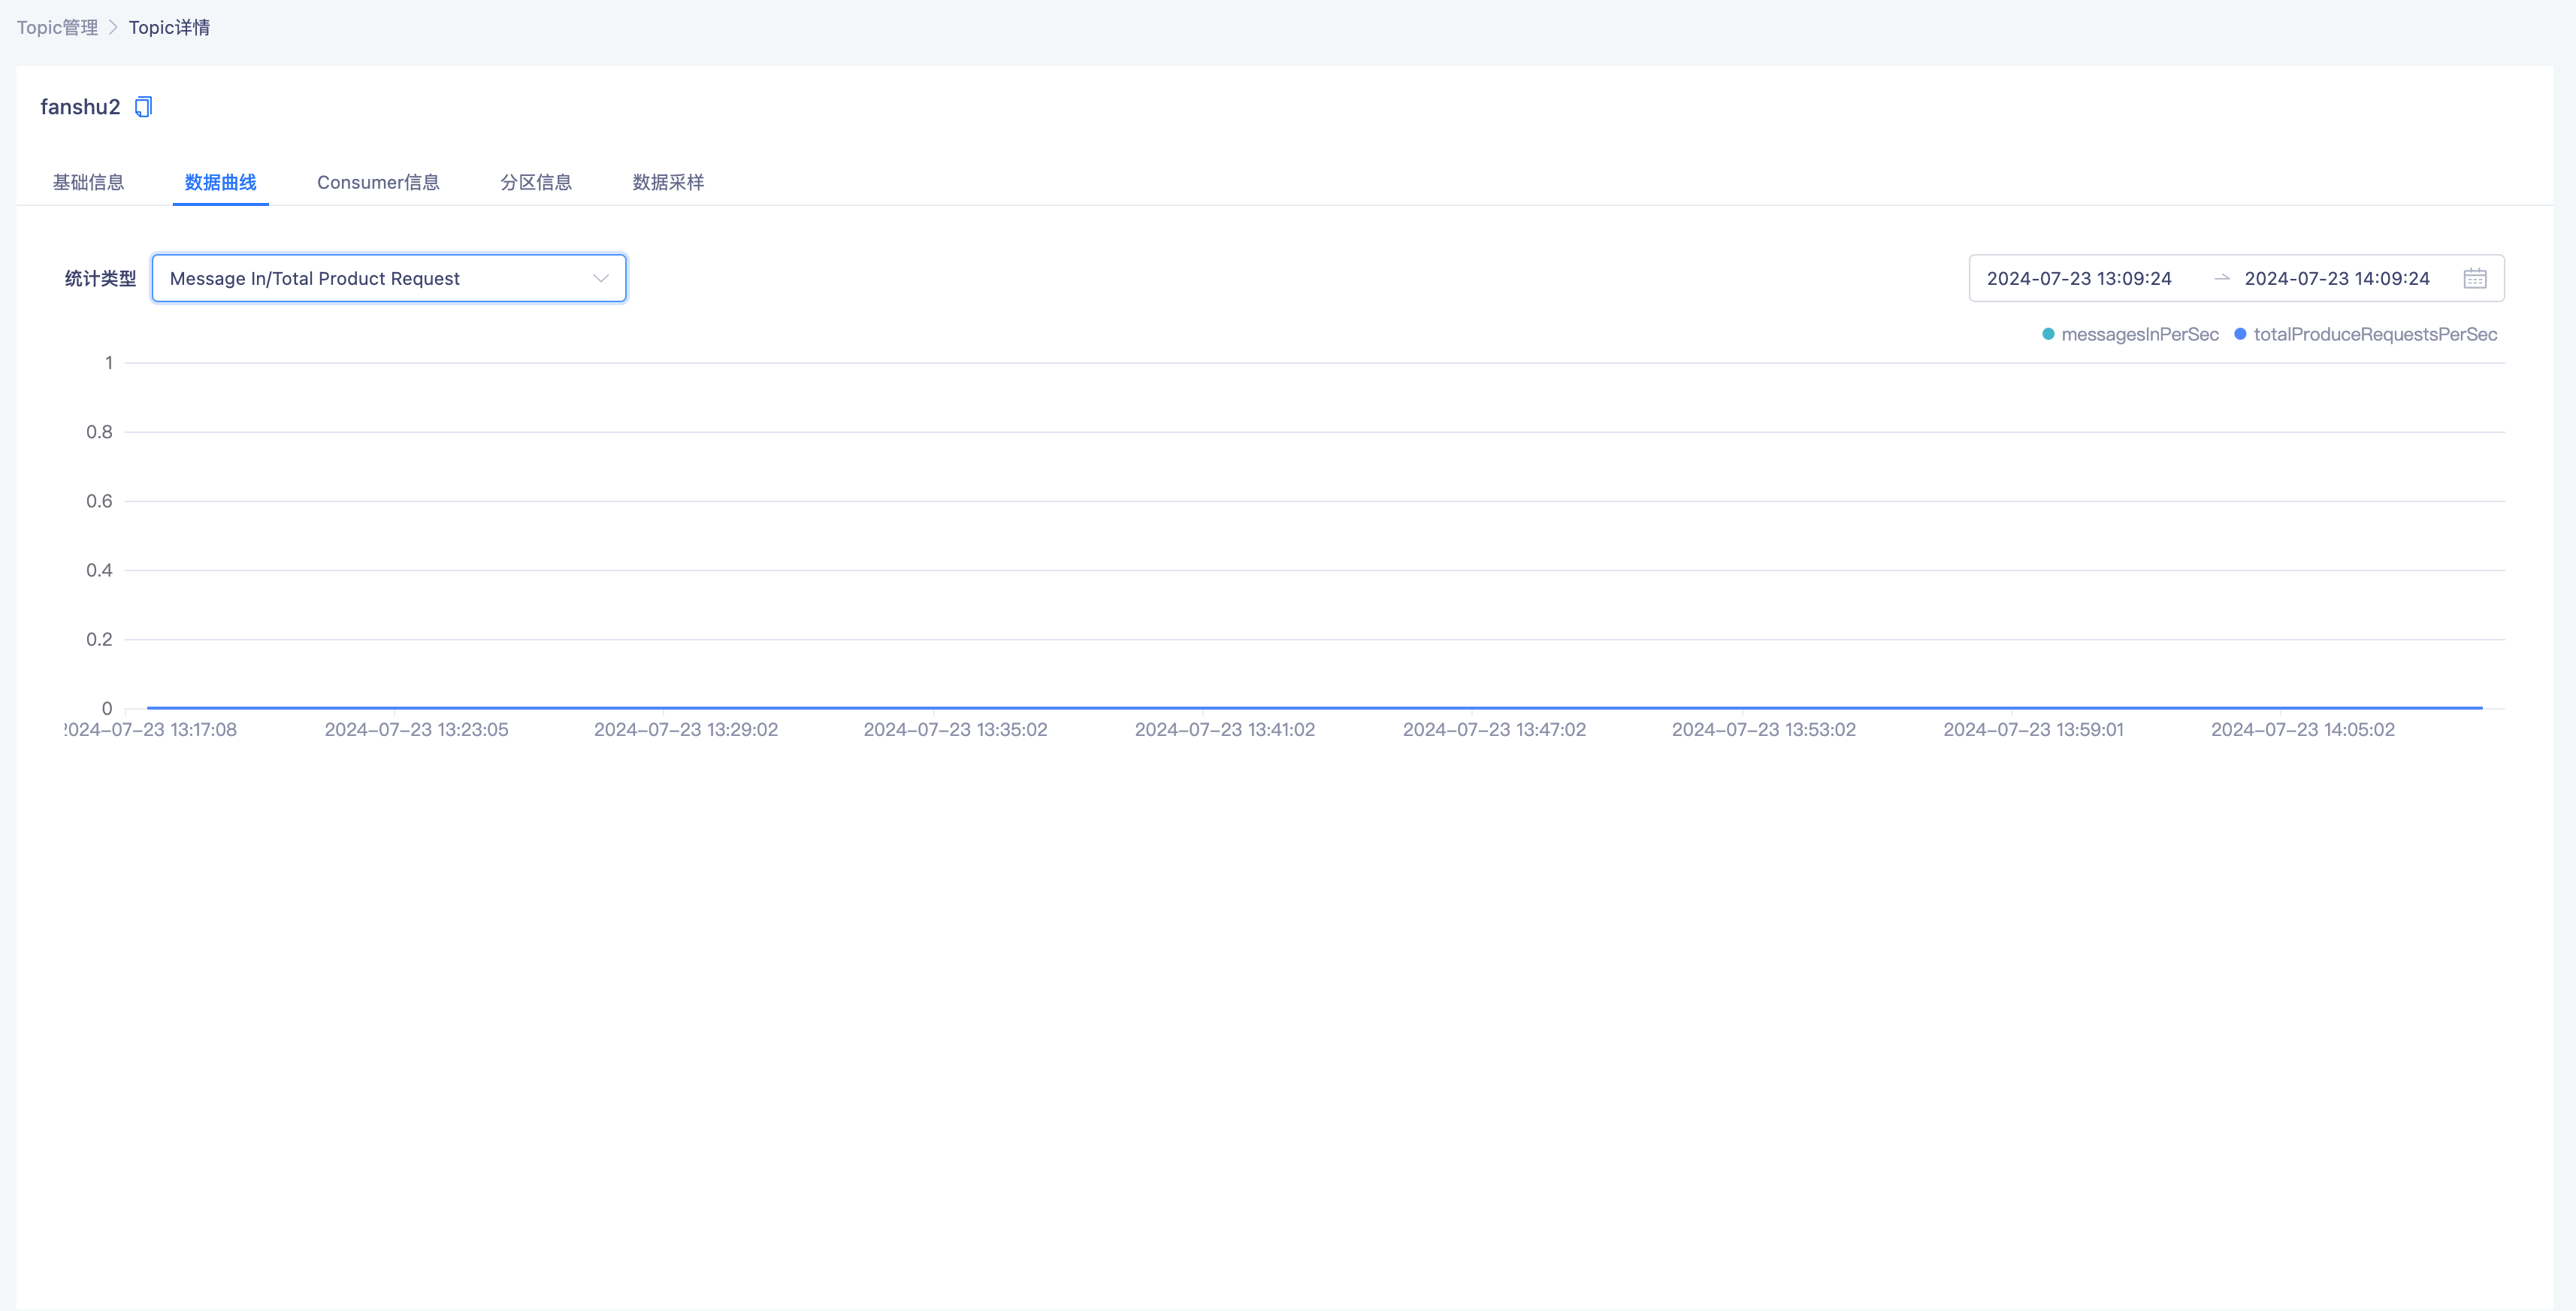Toggle messagesInPerSec legend series
This screenshot has height=1311, width=2576.
pos(2130,334)
